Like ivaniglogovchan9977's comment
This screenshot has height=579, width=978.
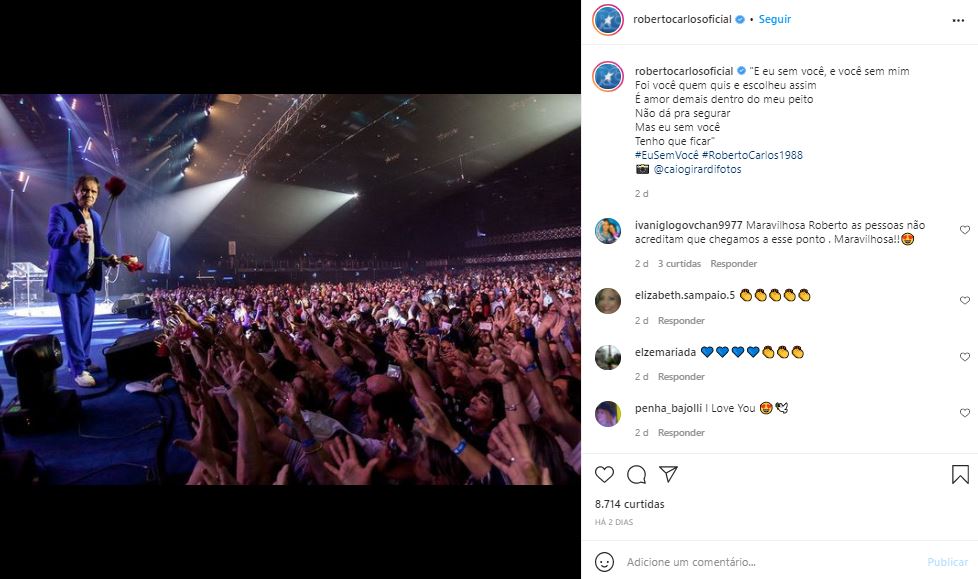[964, 230]
